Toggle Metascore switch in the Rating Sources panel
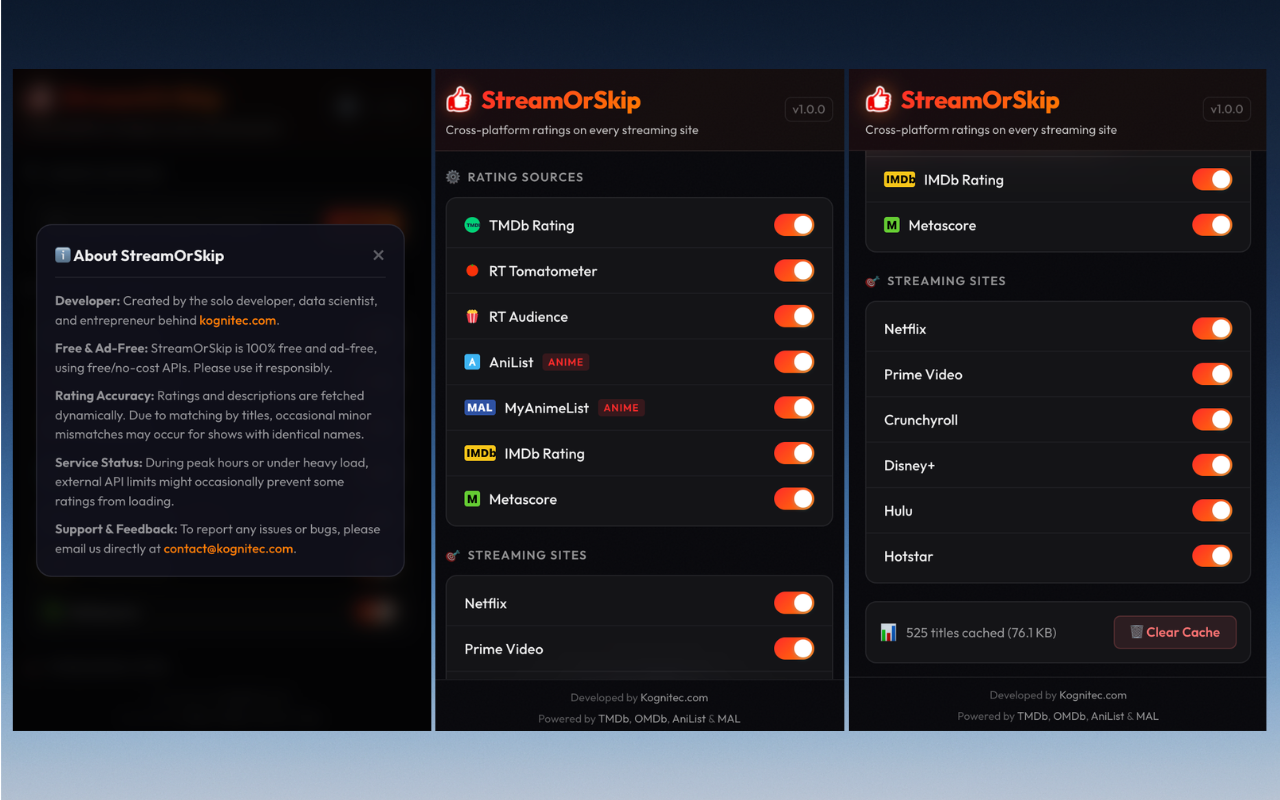Screen dimensions: 1280x800 coord(794,498)
